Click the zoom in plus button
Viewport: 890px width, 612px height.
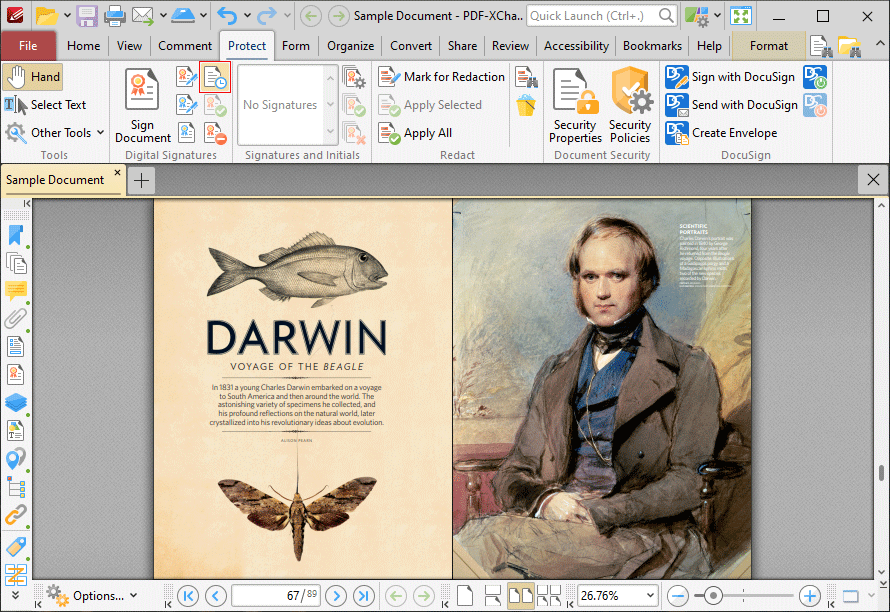tap(810, 596)
